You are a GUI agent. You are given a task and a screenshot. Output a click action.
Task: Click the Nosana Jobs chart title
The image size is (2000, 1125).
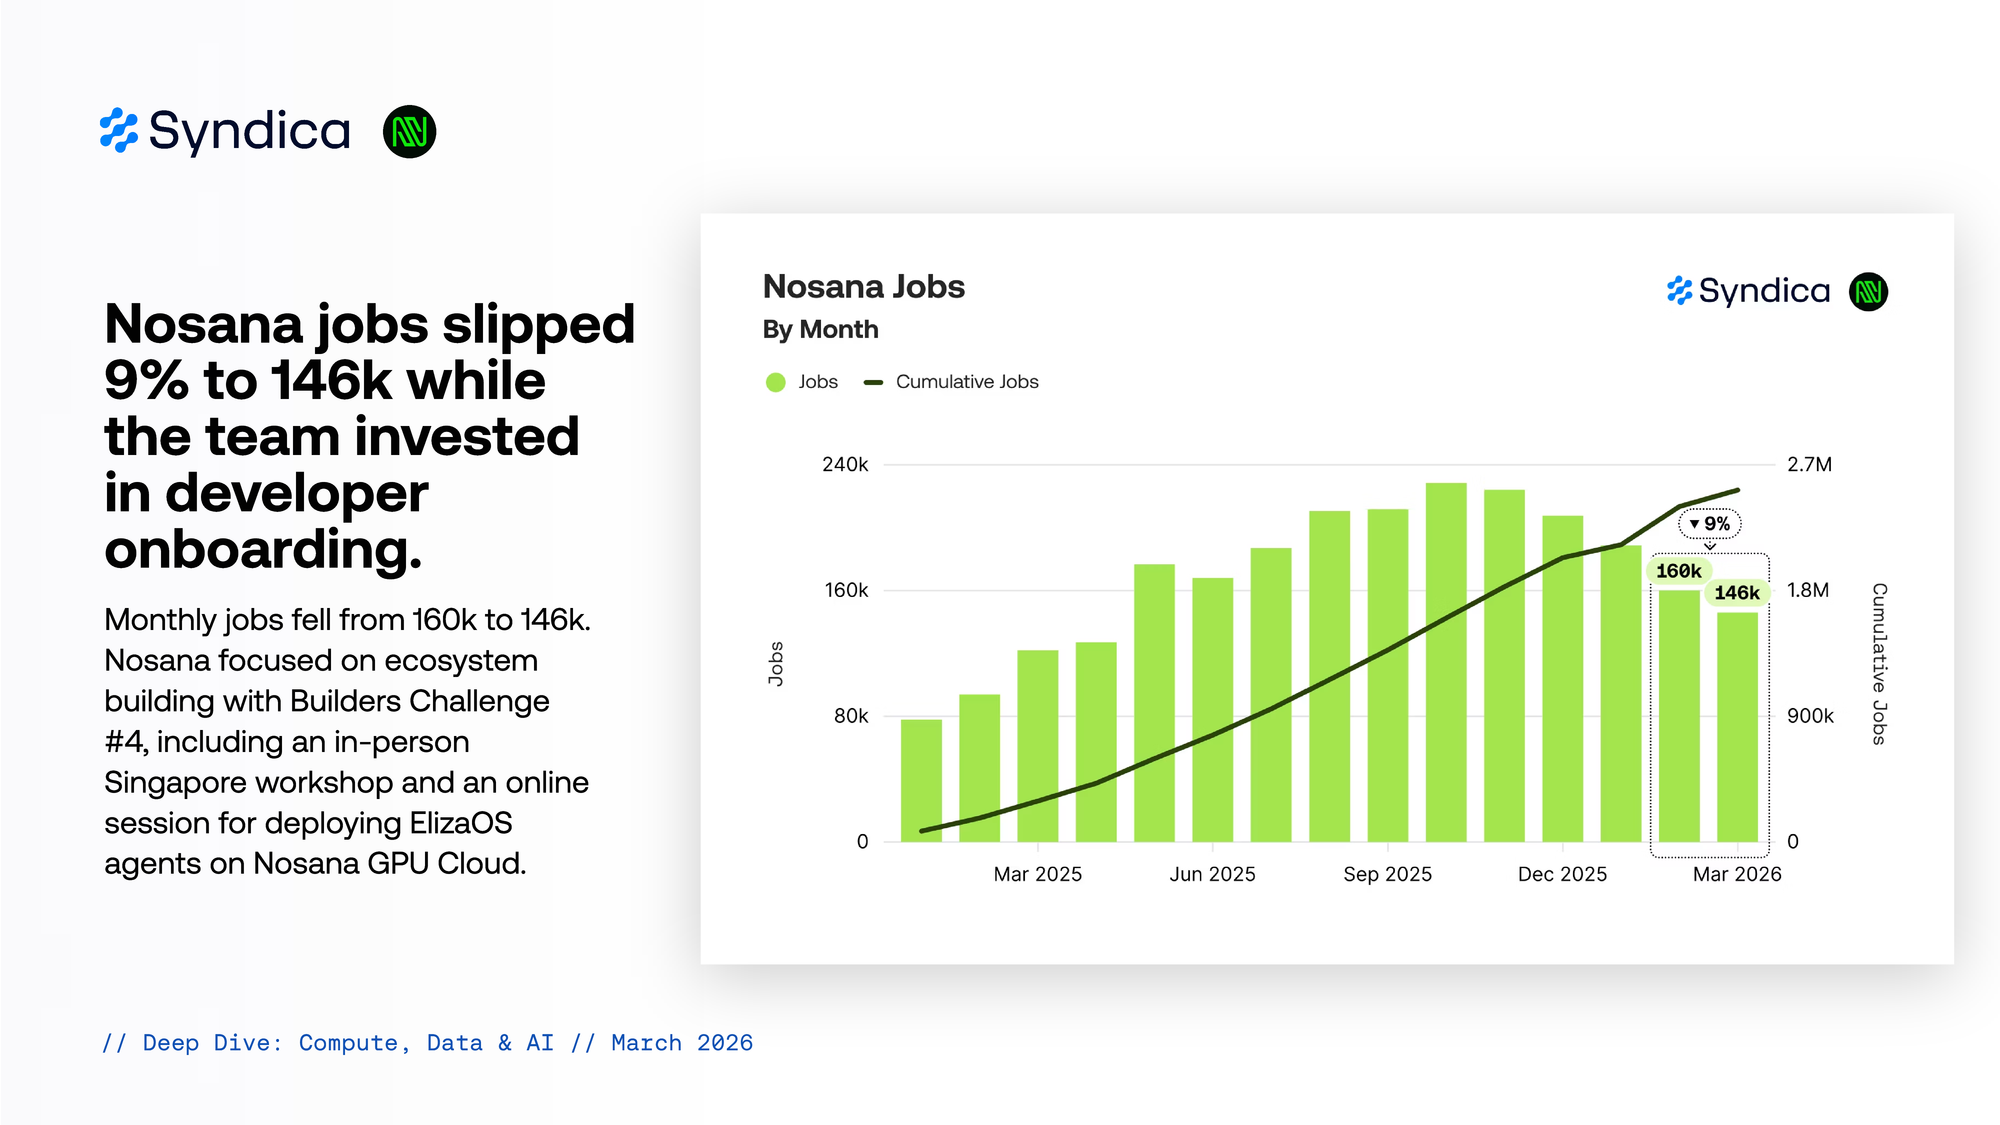pos(863,287)
